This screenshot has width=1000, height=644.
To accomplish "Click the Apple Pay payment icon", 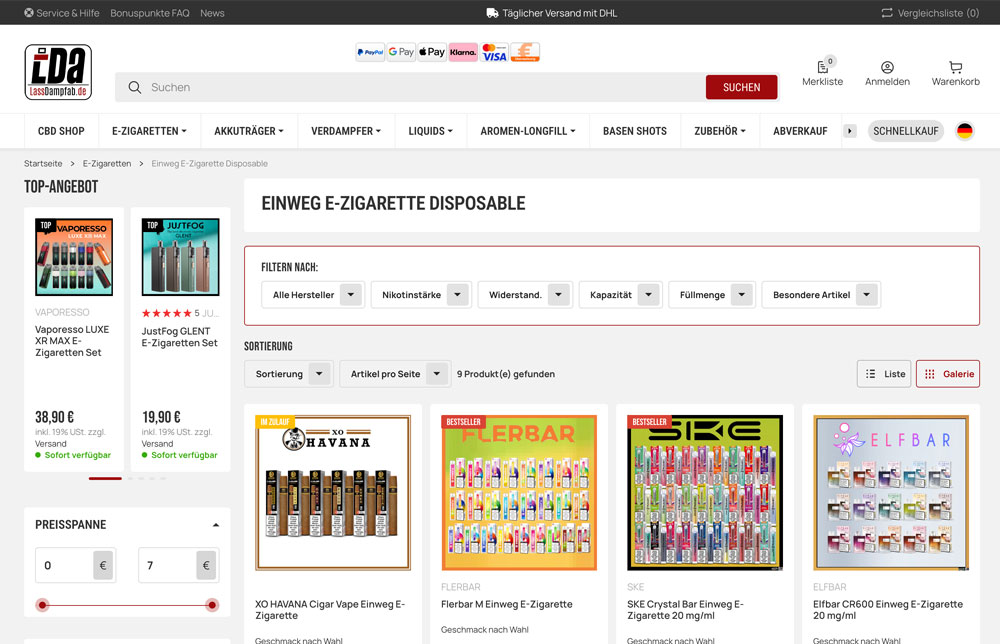I will click(x=432, y=52).
